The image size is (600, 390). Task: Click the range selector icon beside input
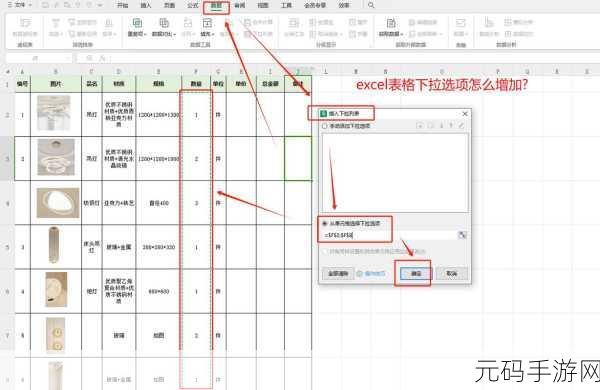[462, 235]
